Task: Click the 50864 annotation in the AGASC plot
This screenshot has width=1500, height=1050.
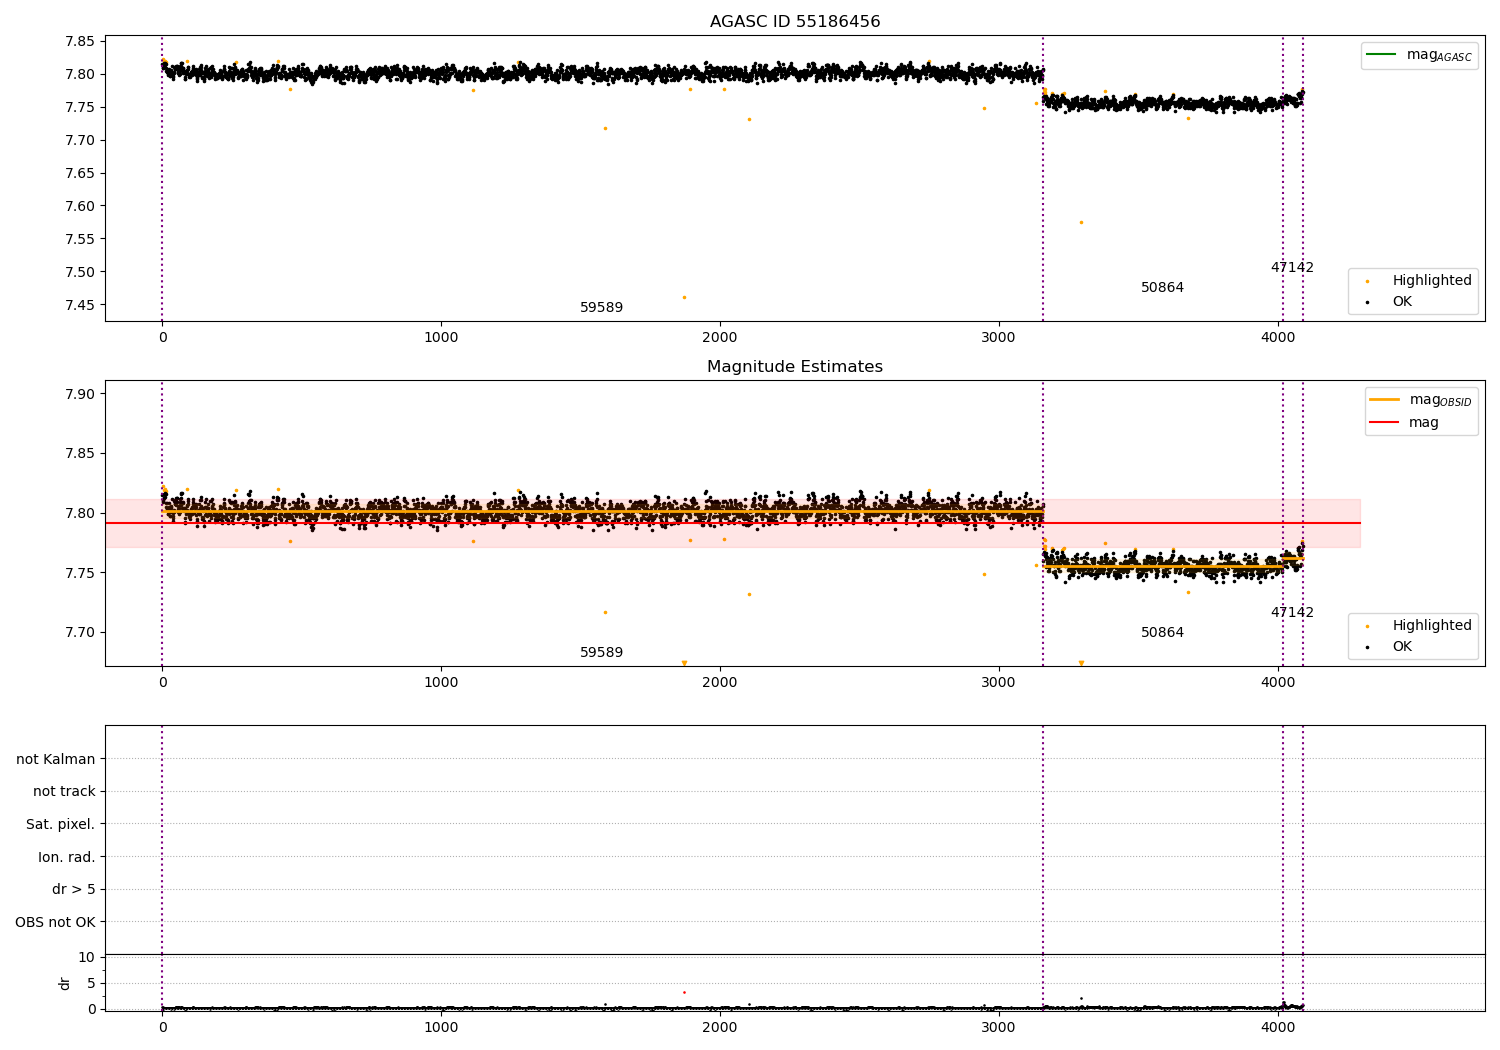Action: click(1162, 288)
